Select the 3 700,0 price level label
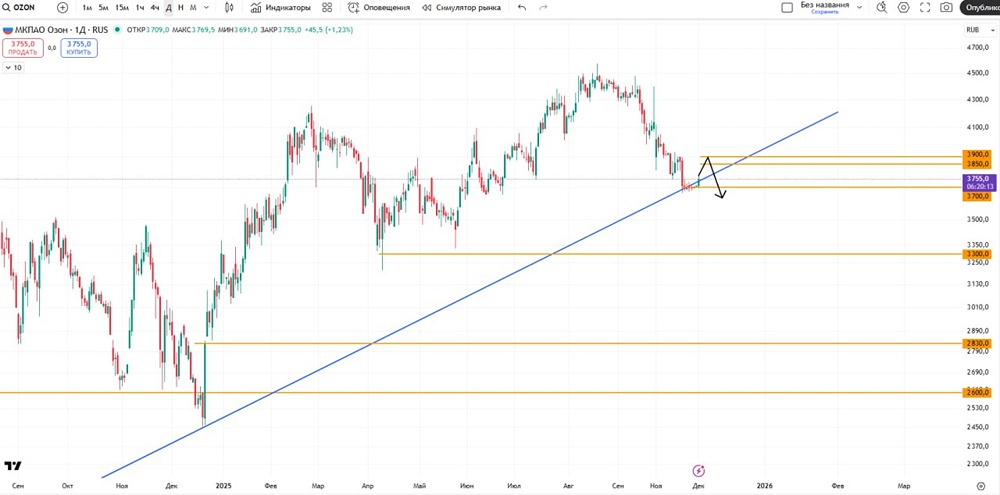Viewport: 1000px width, 495px height. (x=977, y=197)
